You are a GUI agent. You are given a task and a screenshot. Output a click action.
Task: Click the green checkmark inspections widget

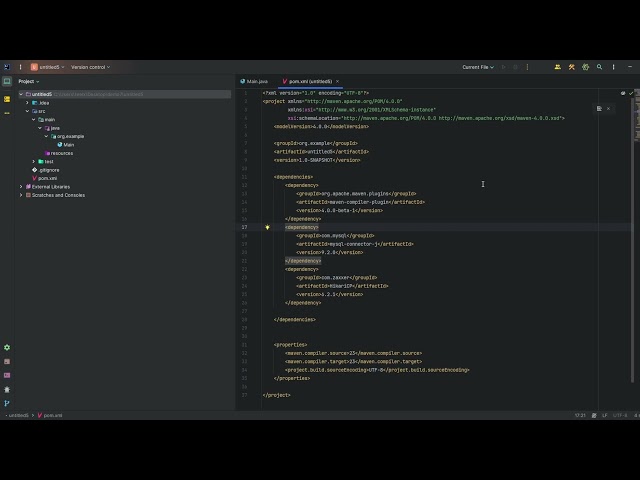[631, 93]
